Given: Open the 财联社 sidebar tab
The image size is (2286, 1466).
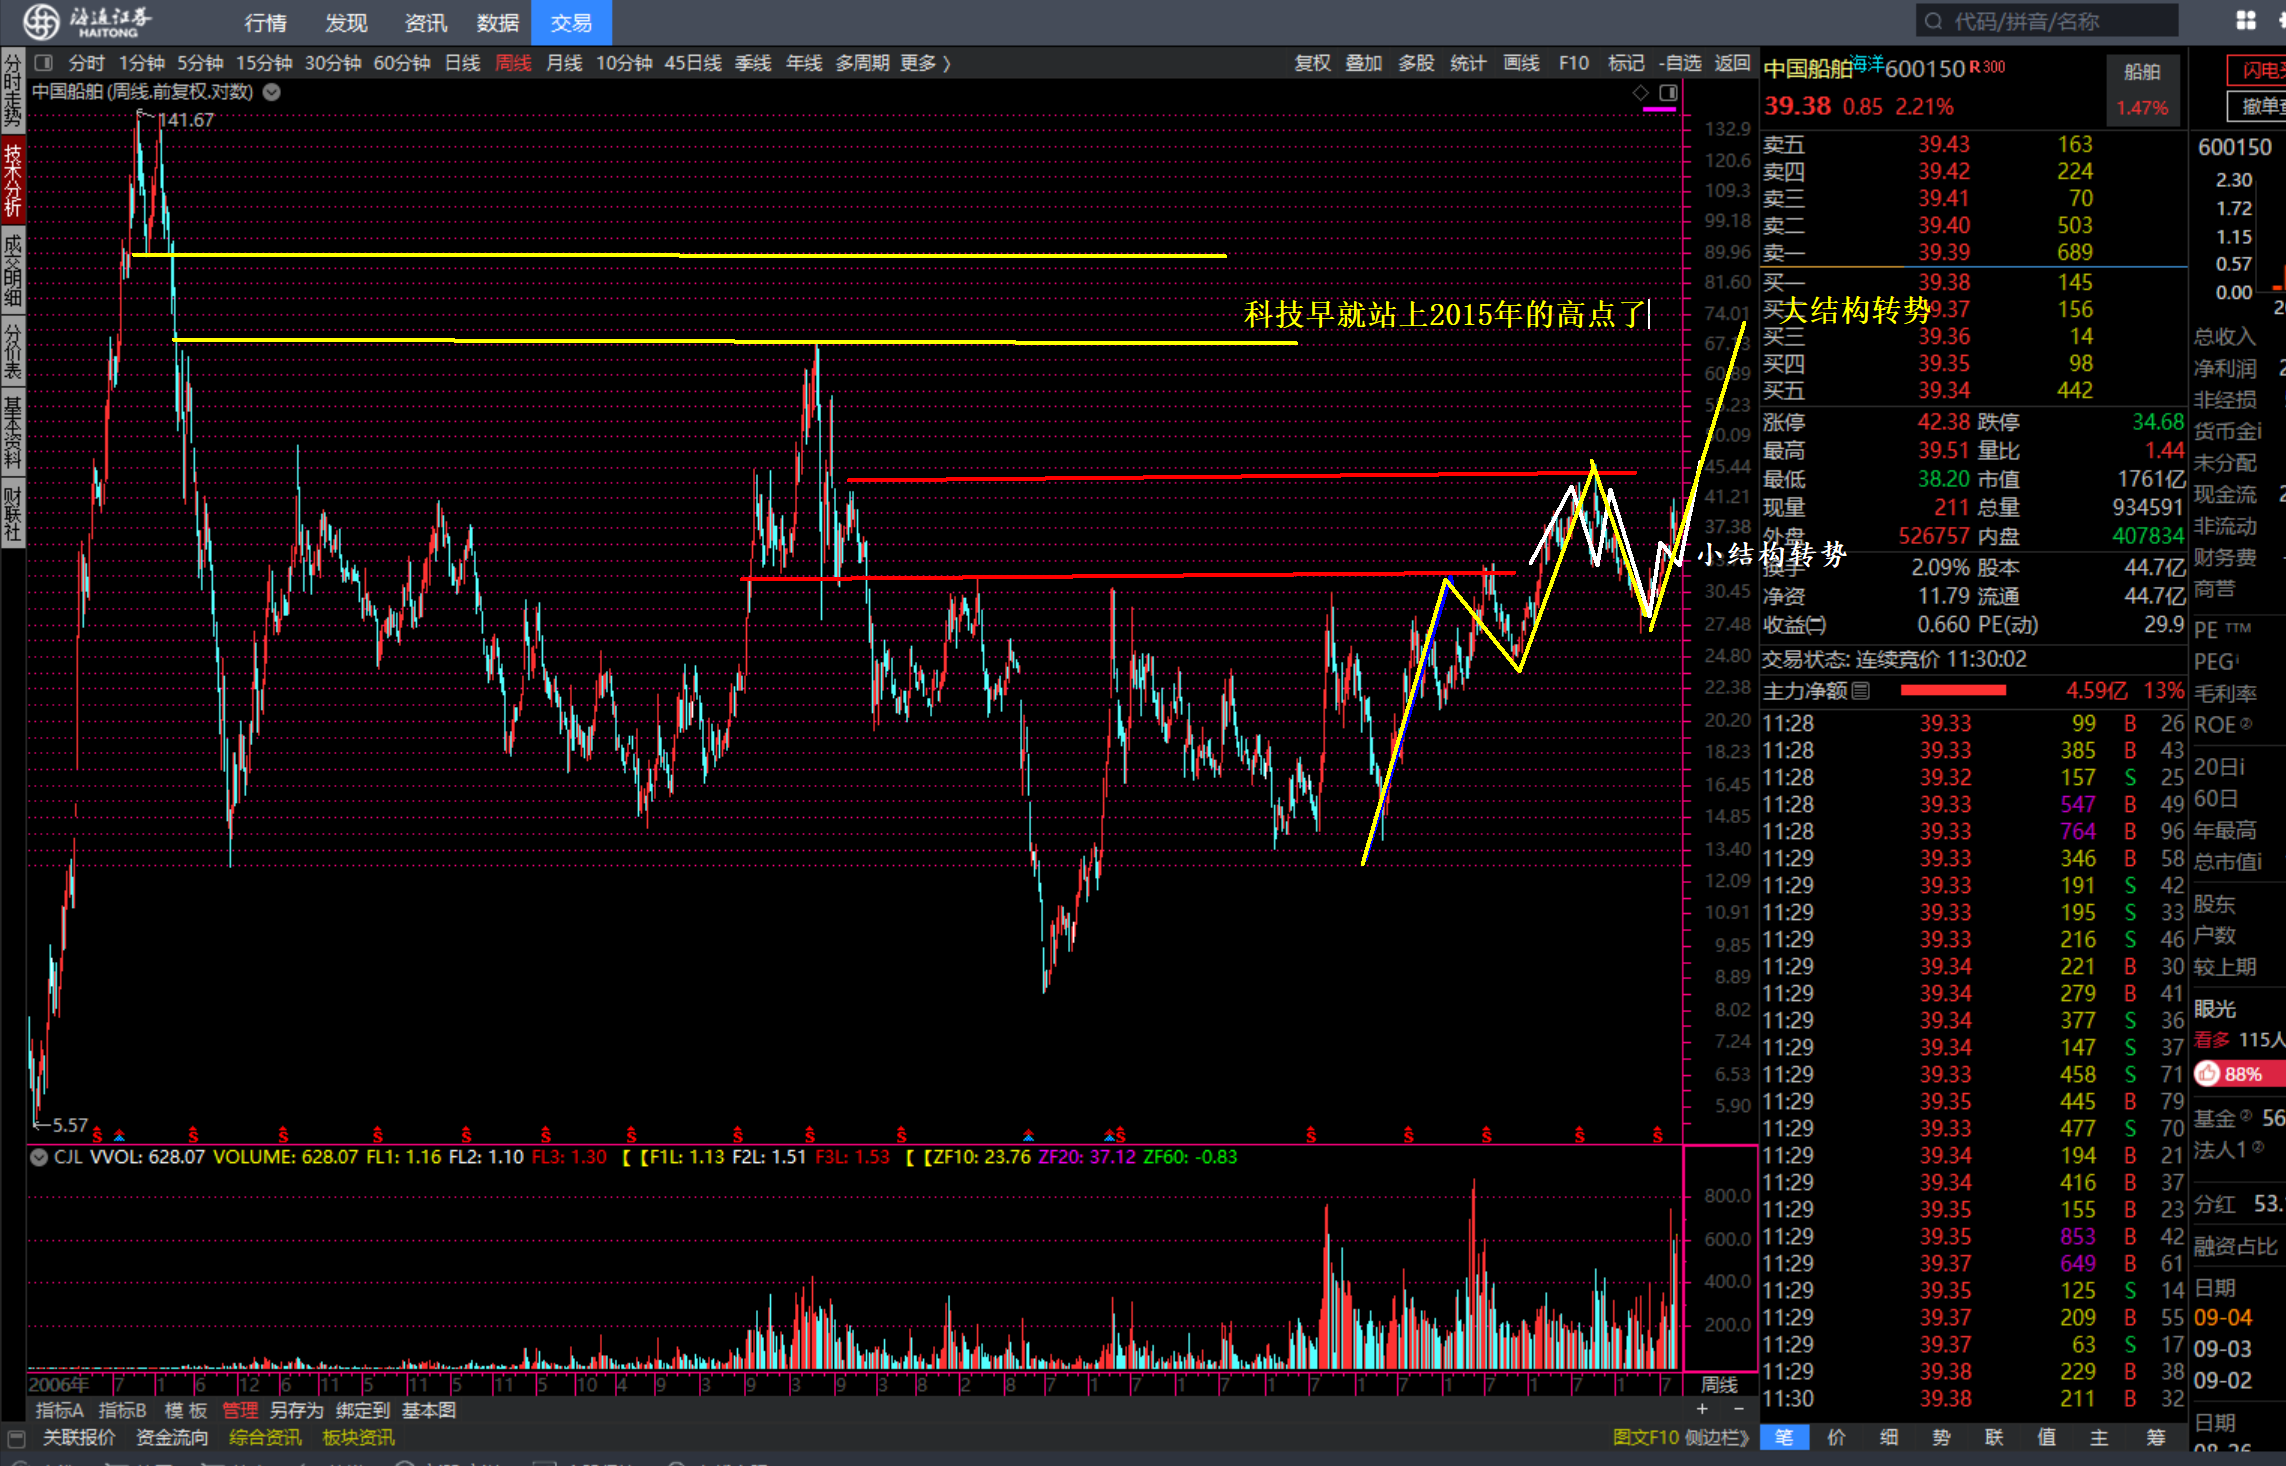Looking at the screenshot, I should tap(13, 514).
